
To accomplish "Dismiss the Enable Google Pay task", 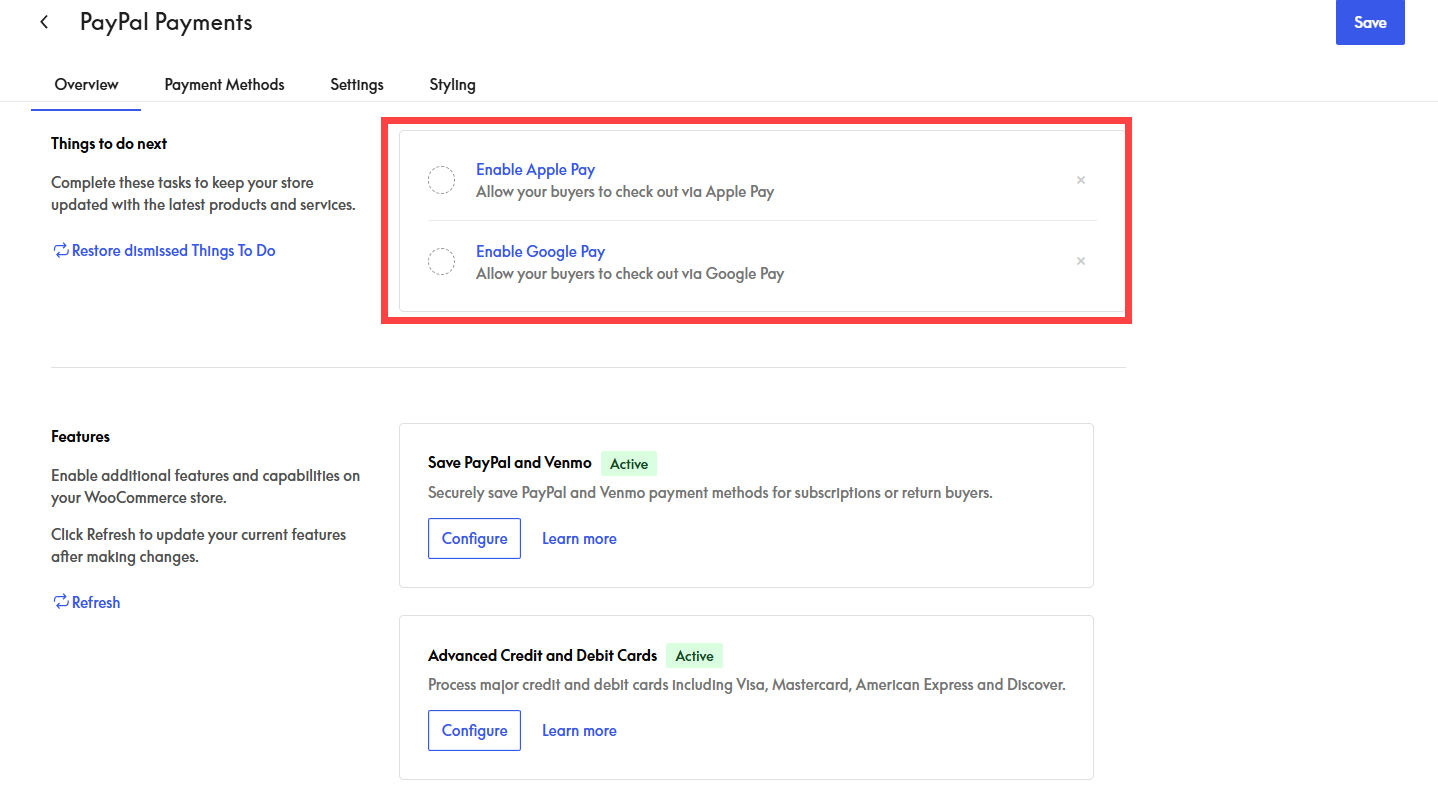I will pos(1081,261).
